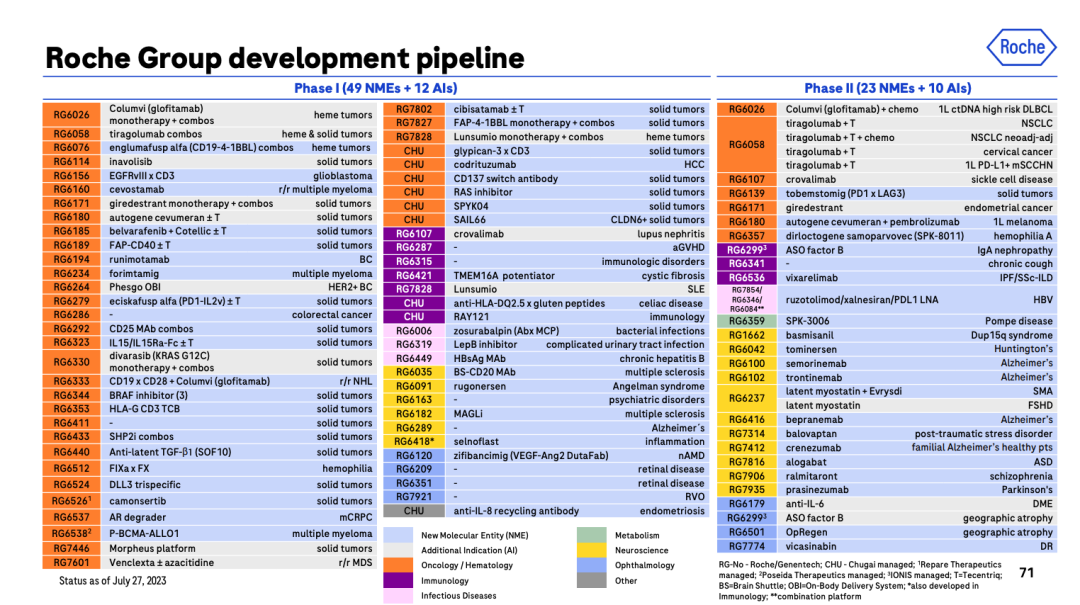Select the RG6330 code cell
Image resolution: width=1080 pixels, height=605 pixels.
pyautogui.click(x=72, y=362)
